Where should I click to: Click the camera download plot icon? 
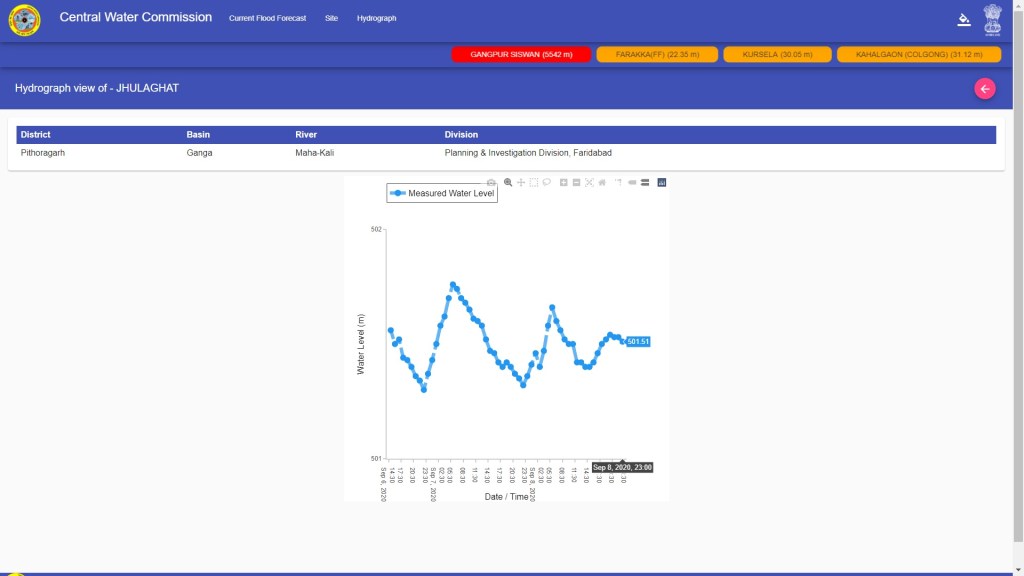click(491, 182)
